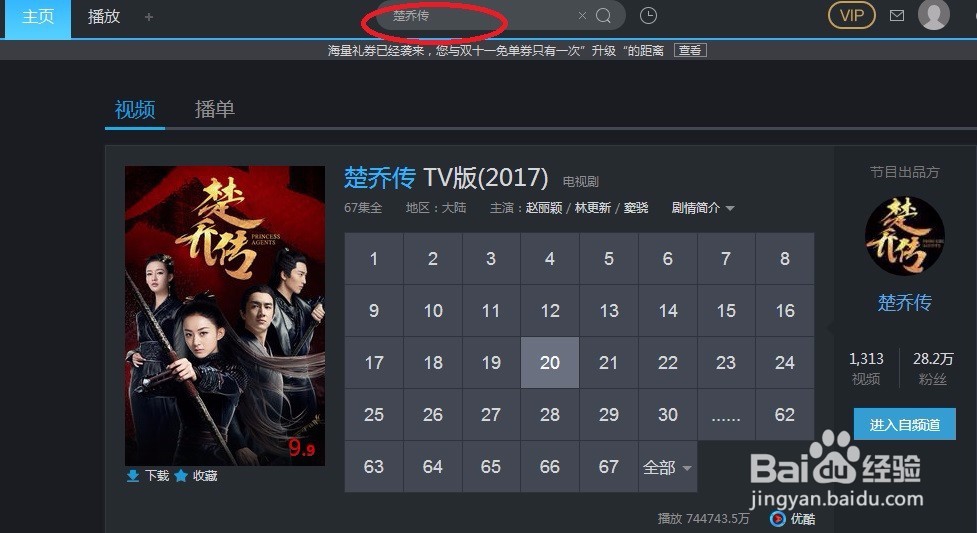This screenshot has height=533, width=977.
Task: Switch to the 播单 tab
Action: (x=214, y=109)
